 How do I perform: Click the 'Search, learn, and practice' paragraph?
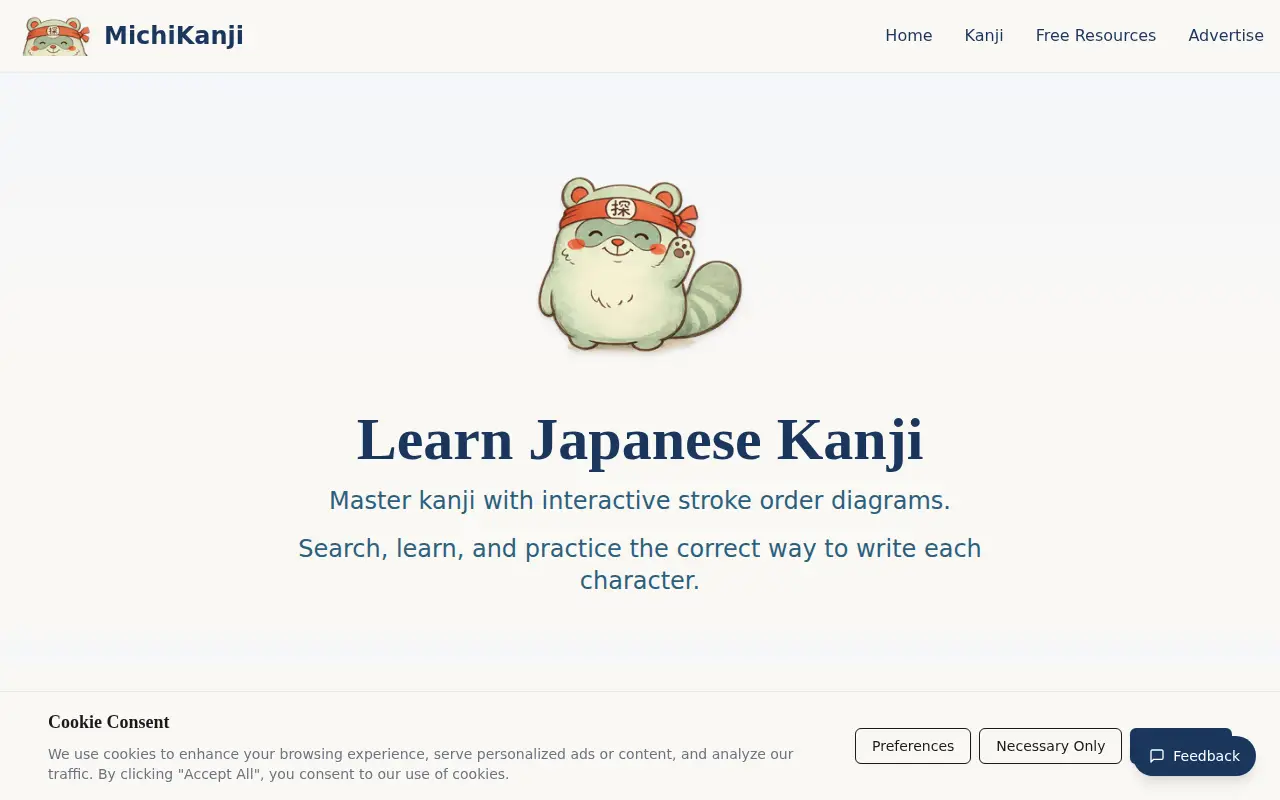coord(640,564)
